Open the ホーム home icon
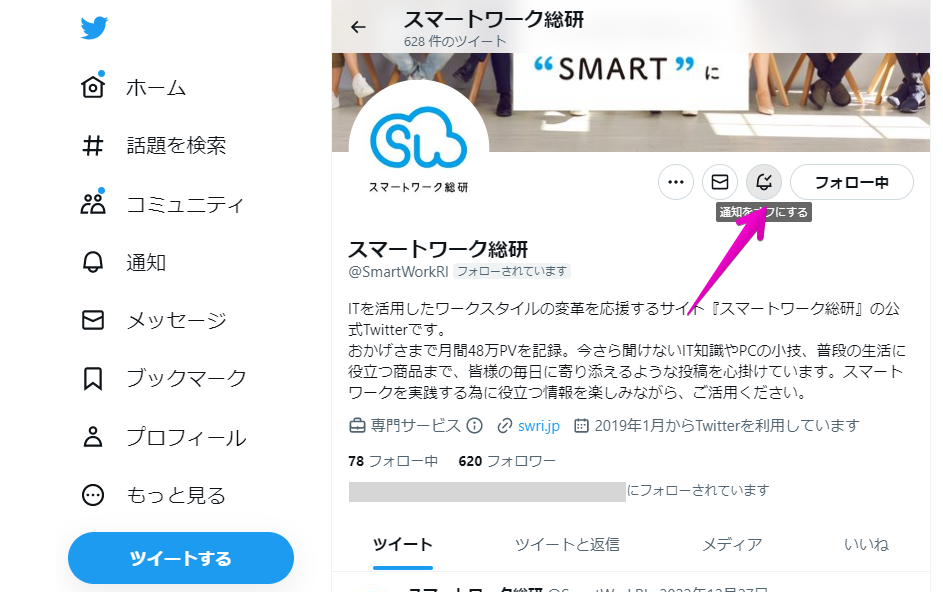This screenshot has width=943, height=592. [93, 87]
